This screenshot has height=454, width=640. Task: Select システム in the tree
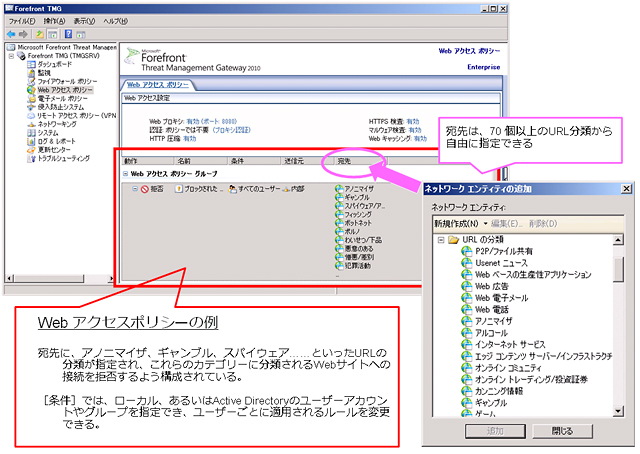coord(48,133)
